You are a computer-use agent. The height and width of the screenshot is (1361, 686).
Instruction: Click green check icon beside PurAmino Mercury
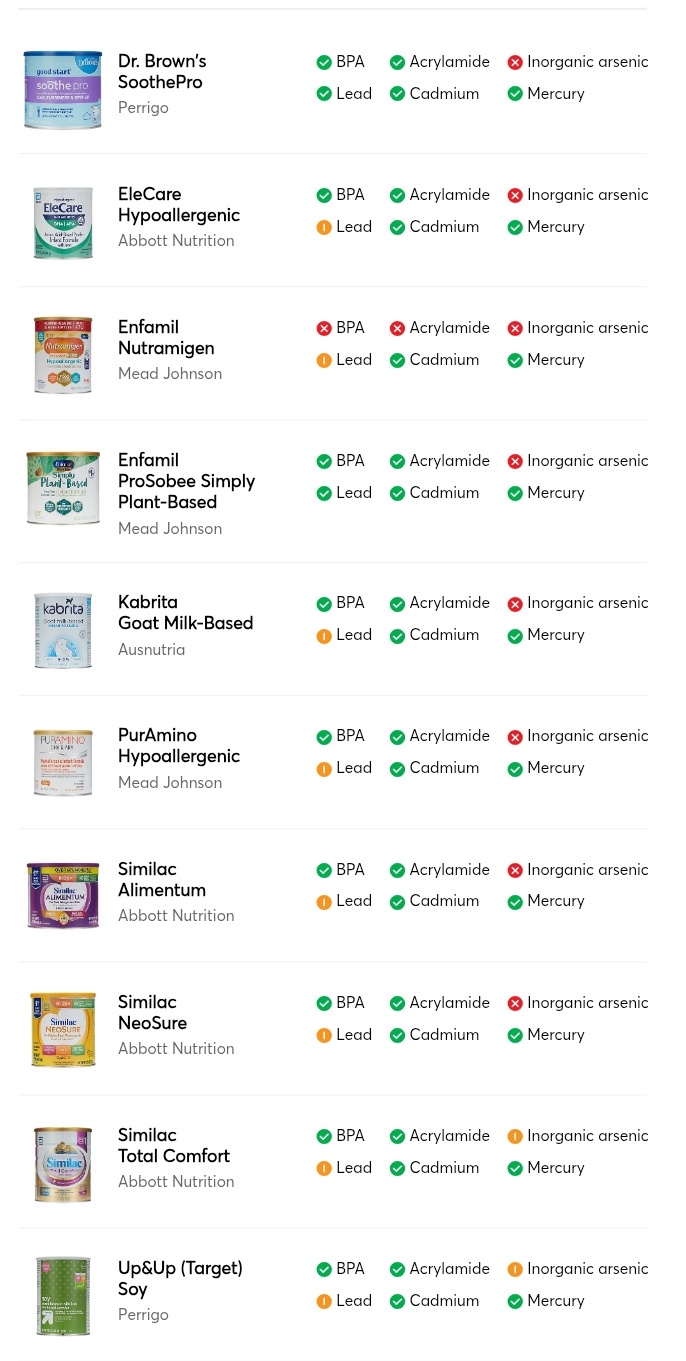(x=515, y=769)
